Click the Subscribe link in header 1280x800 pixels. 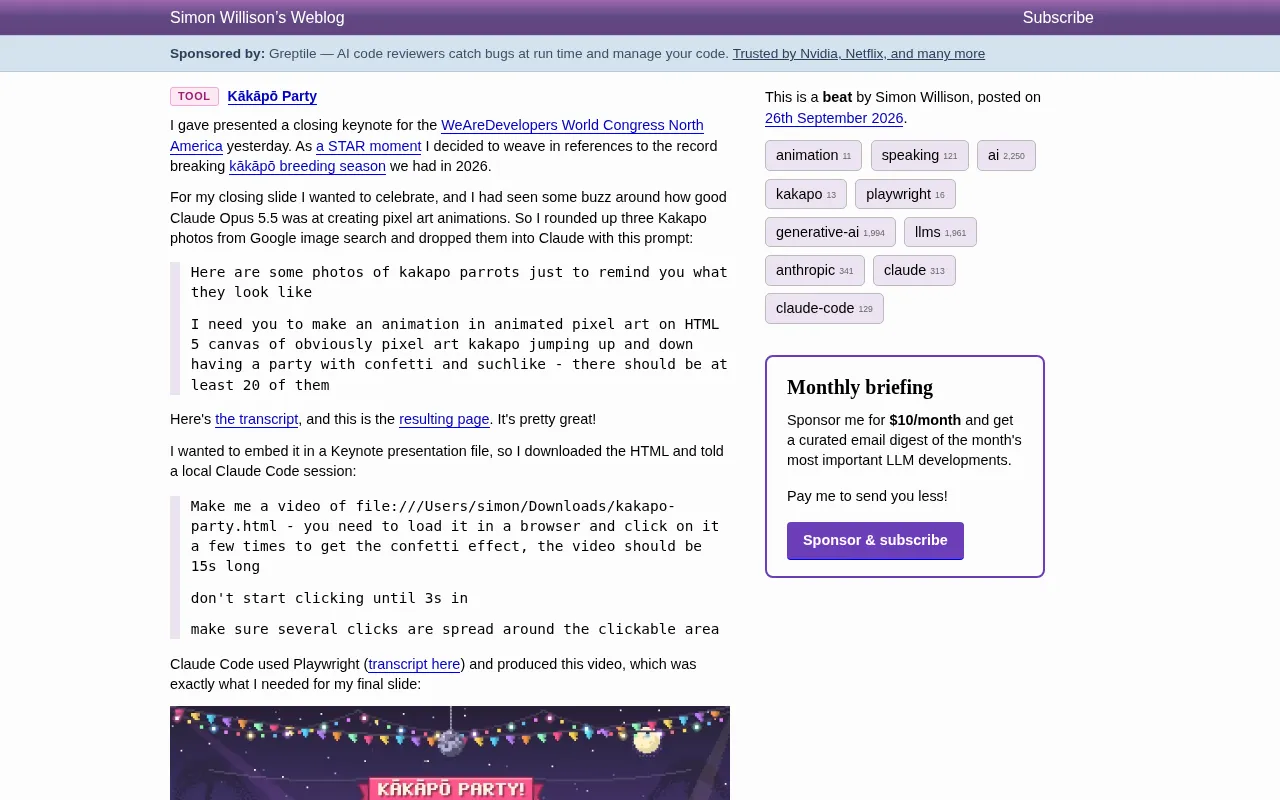click(x=1058, y=17)
